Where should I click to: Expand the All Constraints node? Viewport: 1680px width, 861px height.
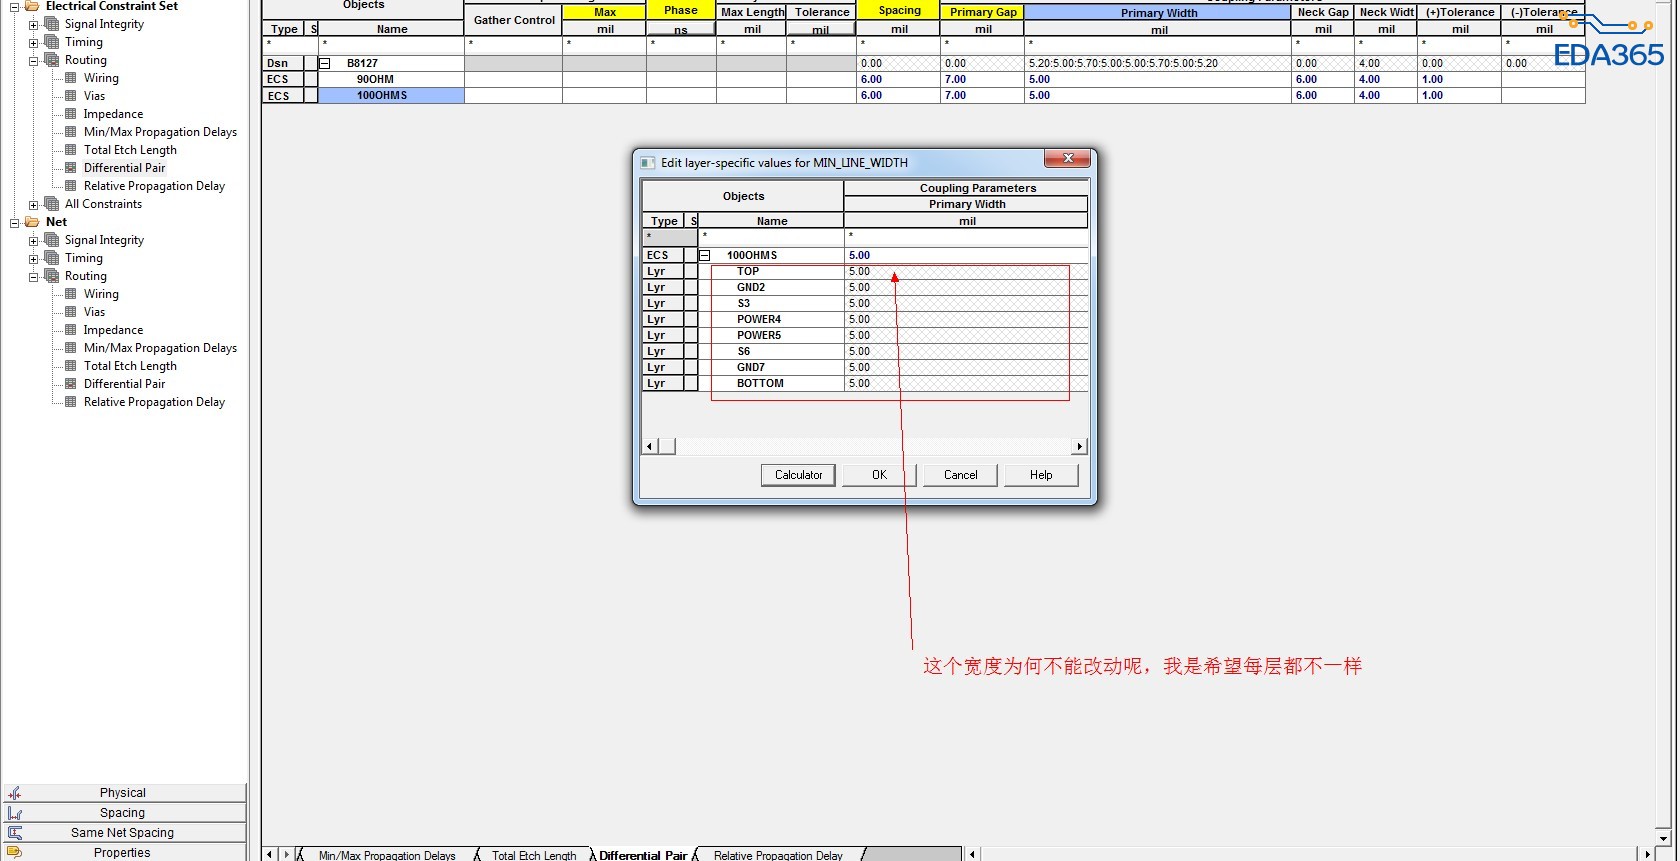tap(33, 204)
